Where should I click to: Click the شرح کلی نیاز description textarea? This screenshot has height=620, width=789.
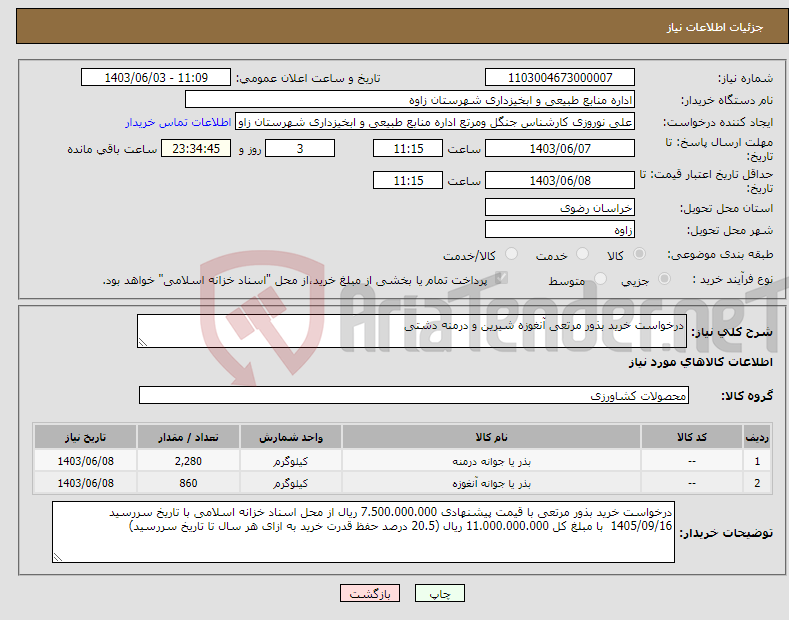[x=412, y=331]
